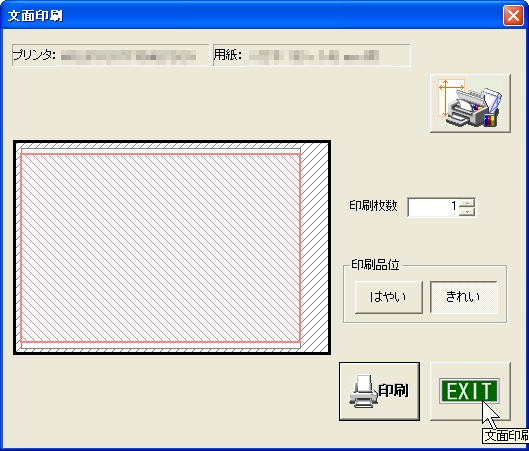This screenshot has width=529, height=451.
Task: Click the orange paper-size arrows on the setup icon
Action: (x=451, y=98)
